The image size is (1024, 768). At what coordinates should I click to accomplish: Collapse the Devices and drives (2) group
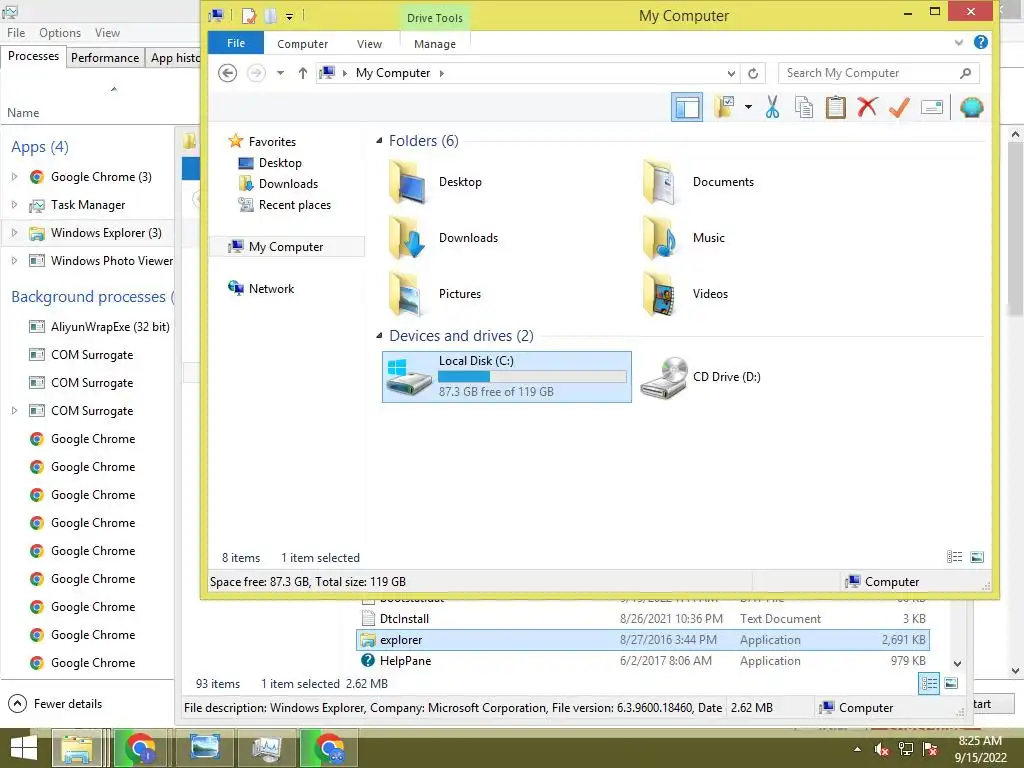pyautogui.click(x=379, y=336)
